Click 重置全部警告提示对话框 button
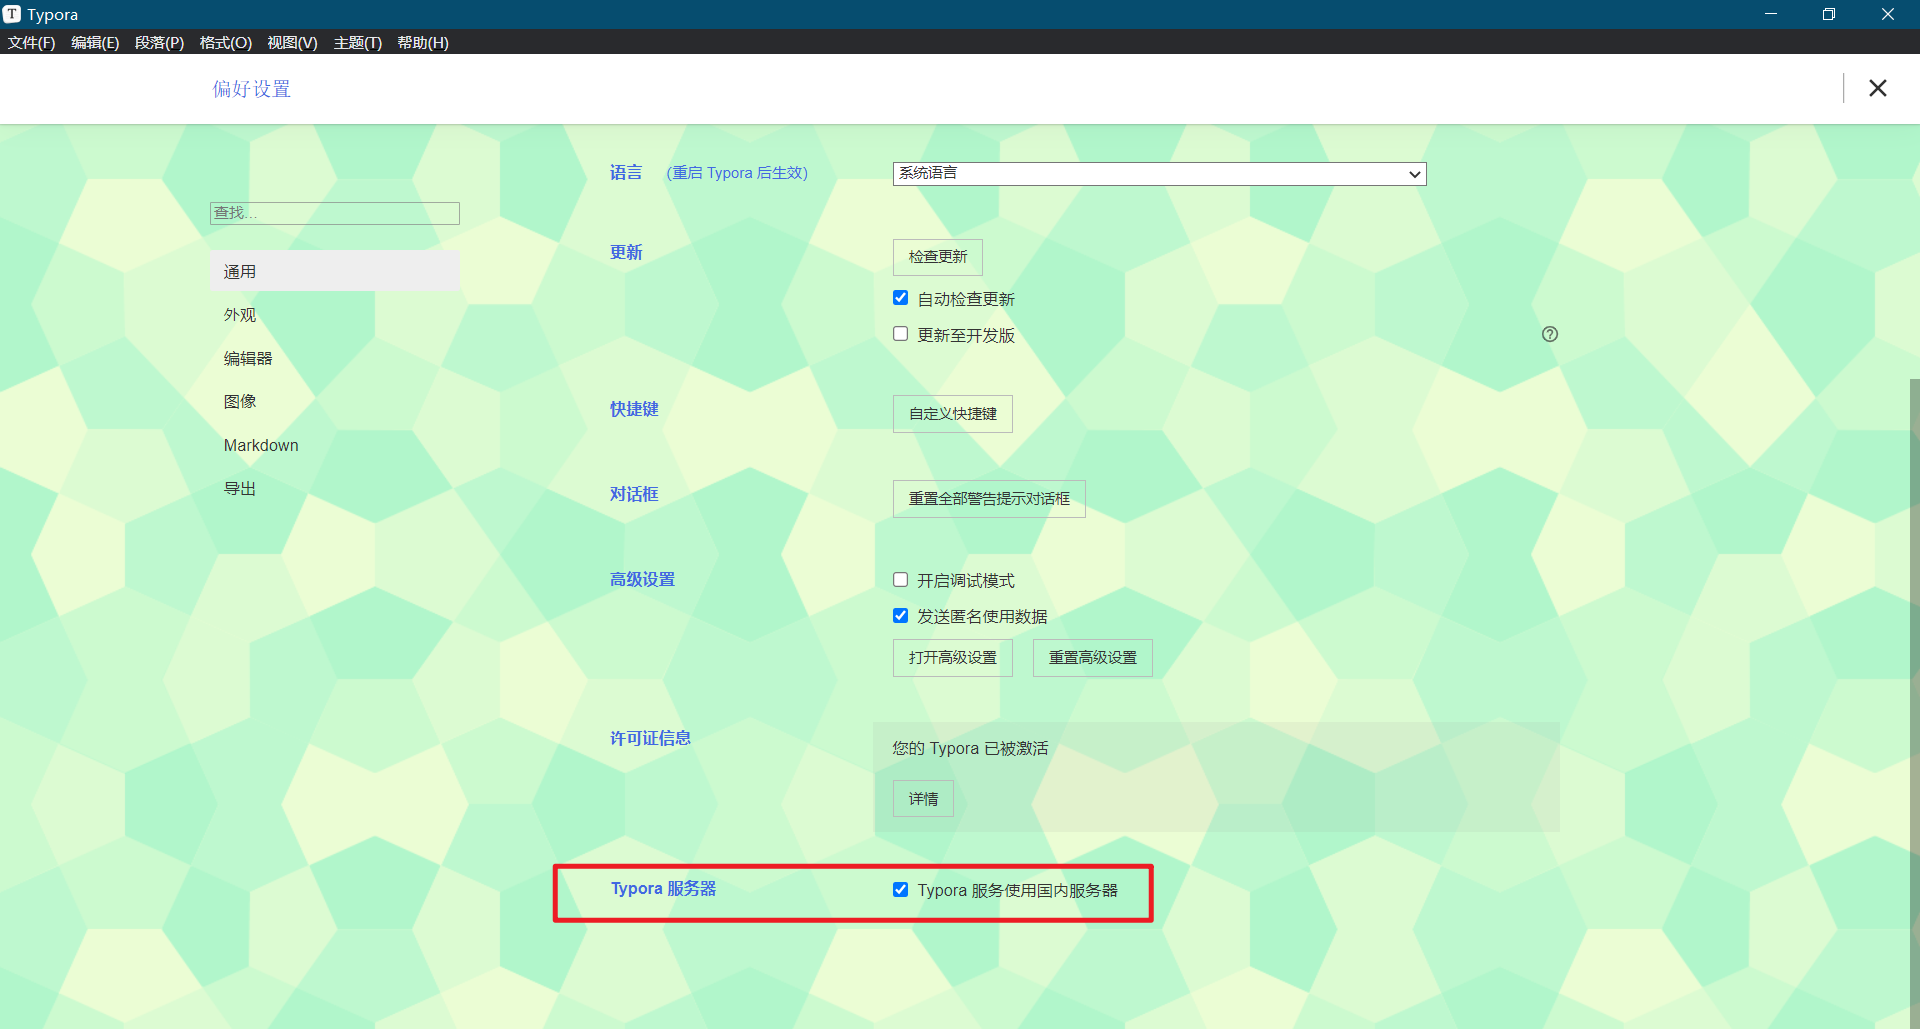 [x=989, y=499]
